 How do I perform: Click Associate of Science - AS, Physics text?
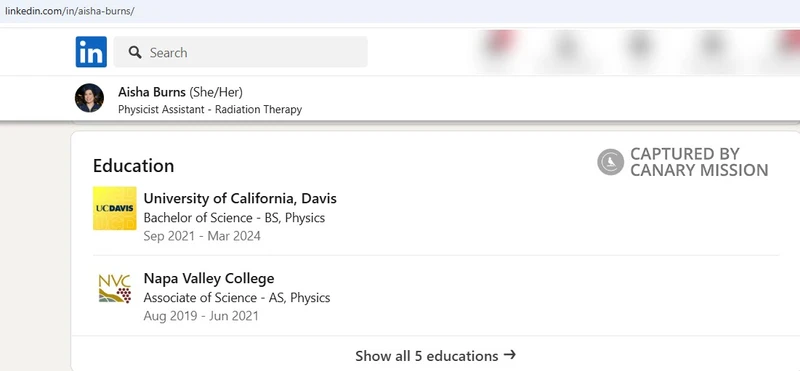coord(237,298)
